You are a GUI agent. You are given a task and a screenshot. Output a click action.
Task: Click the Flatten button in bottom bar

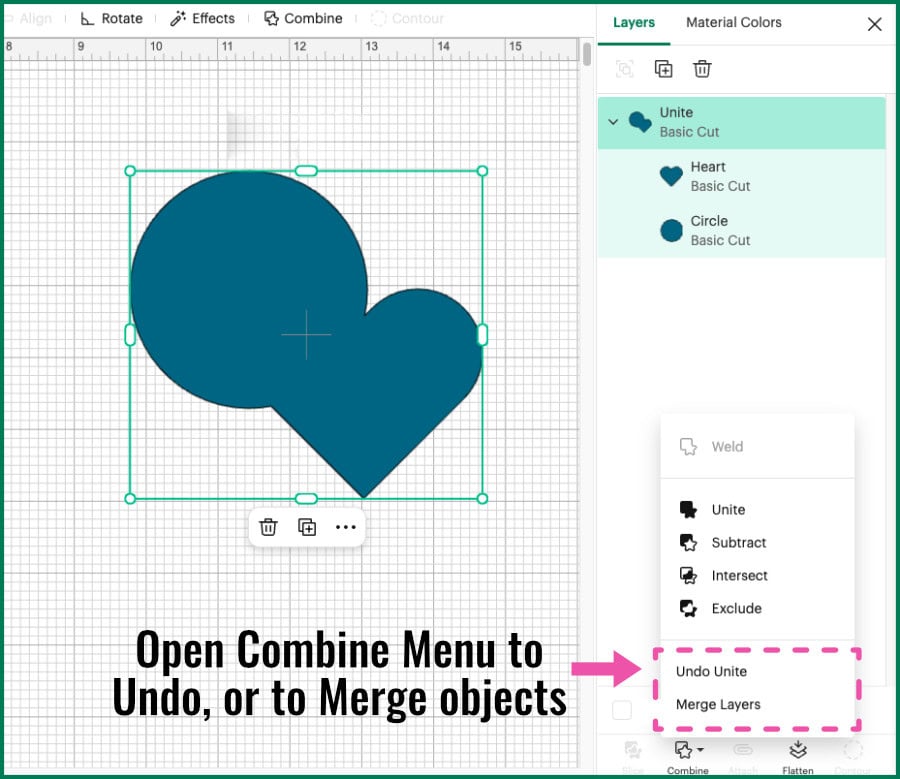coord(798,757)
